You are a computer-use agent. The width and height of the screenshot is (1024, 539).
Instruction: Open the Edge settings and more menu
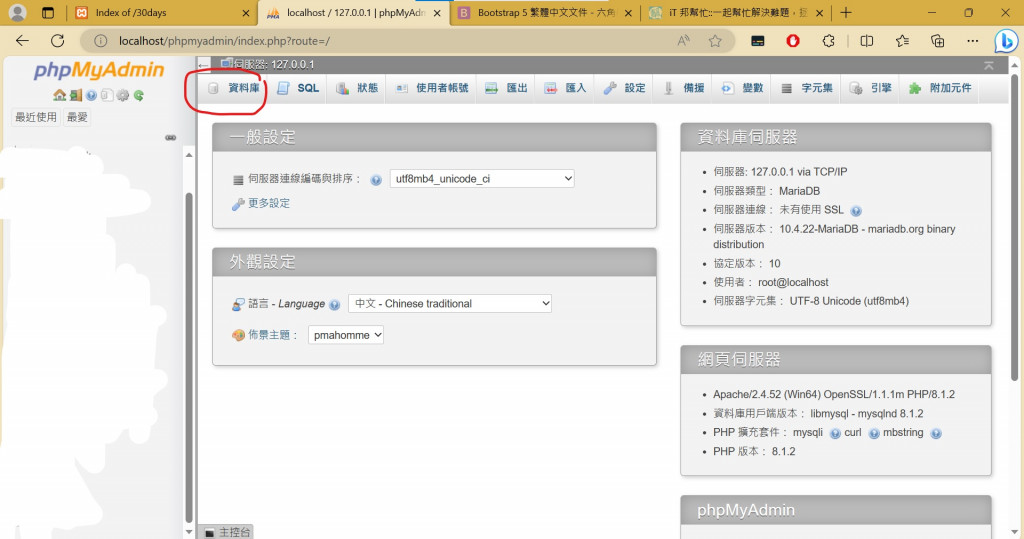click(972, 41)
